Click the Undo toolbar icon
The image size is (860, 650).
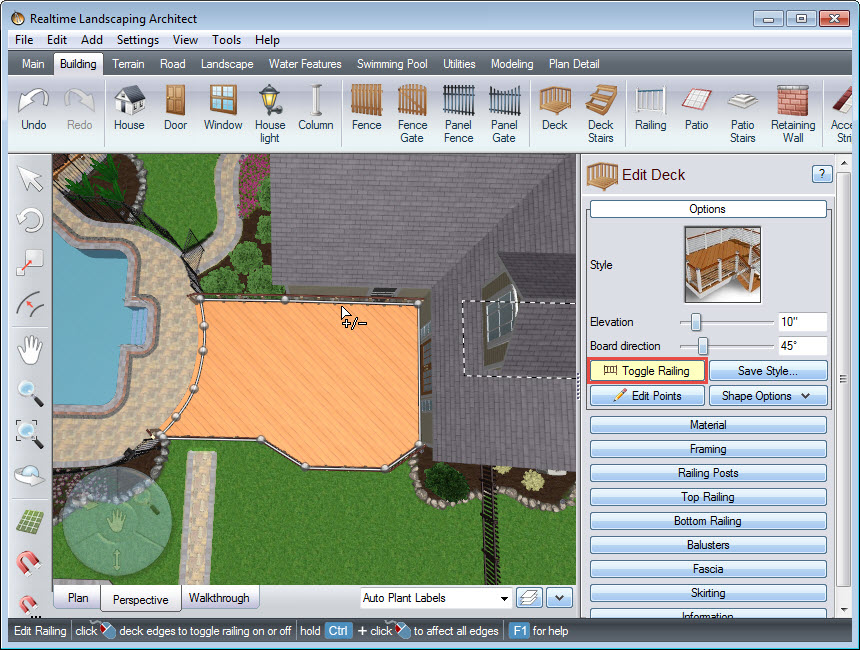point(33,109)
